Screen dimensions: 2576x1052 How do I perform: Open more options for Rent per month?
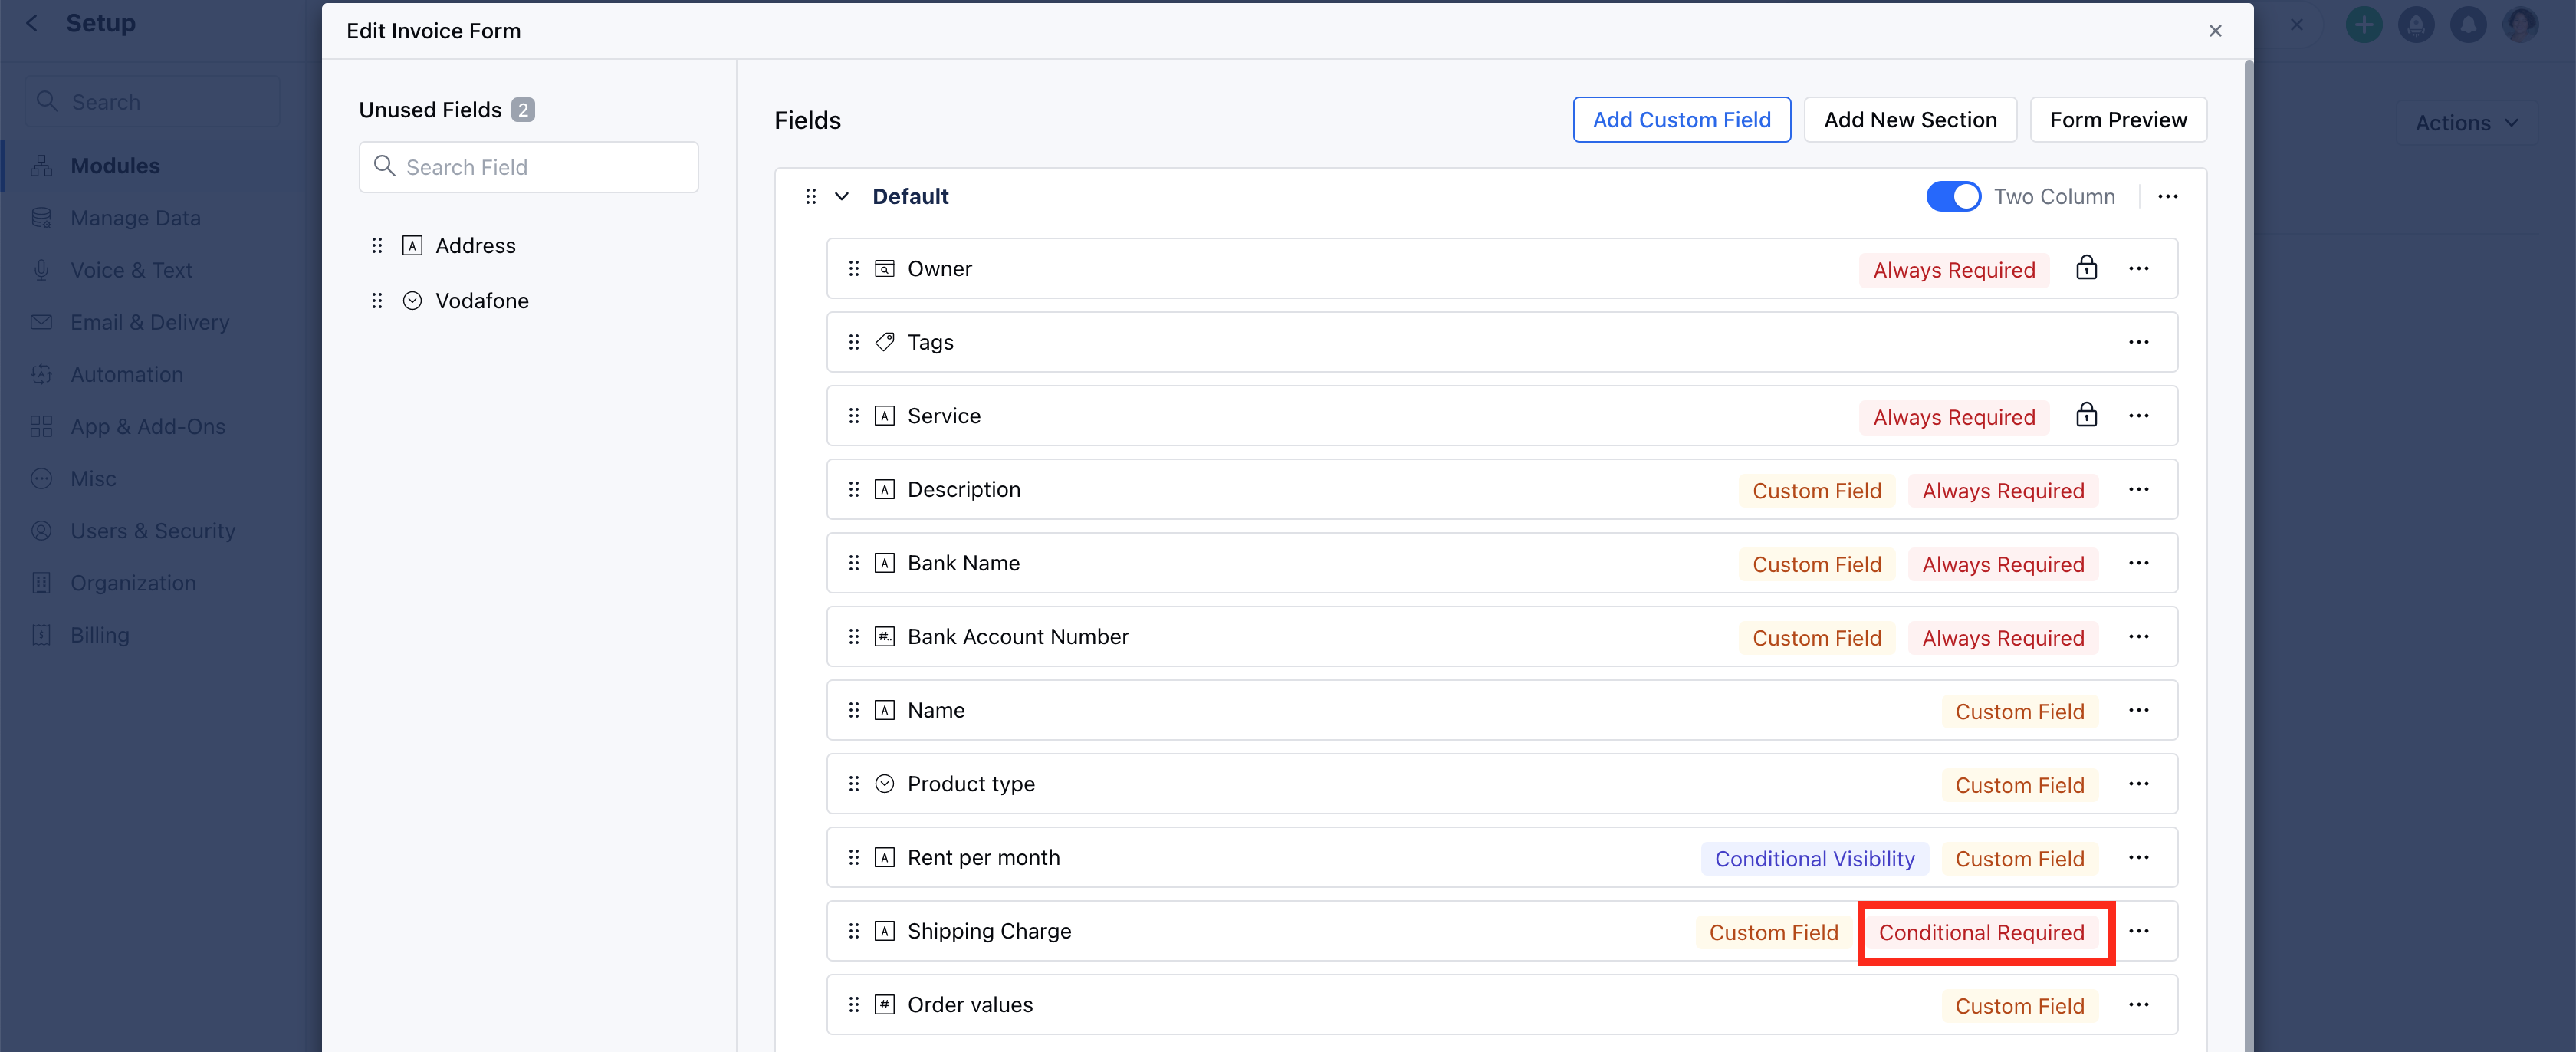(2138, 858)
